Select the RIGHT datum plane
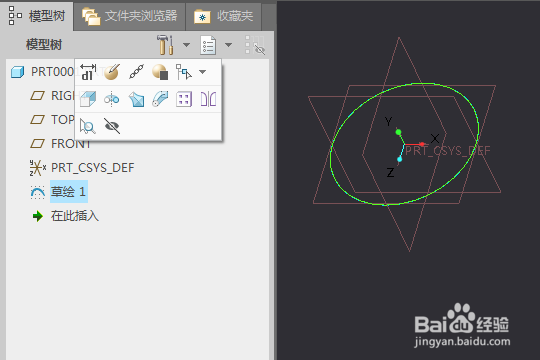Viewport: 540px width, 360px height. point(52,95)
